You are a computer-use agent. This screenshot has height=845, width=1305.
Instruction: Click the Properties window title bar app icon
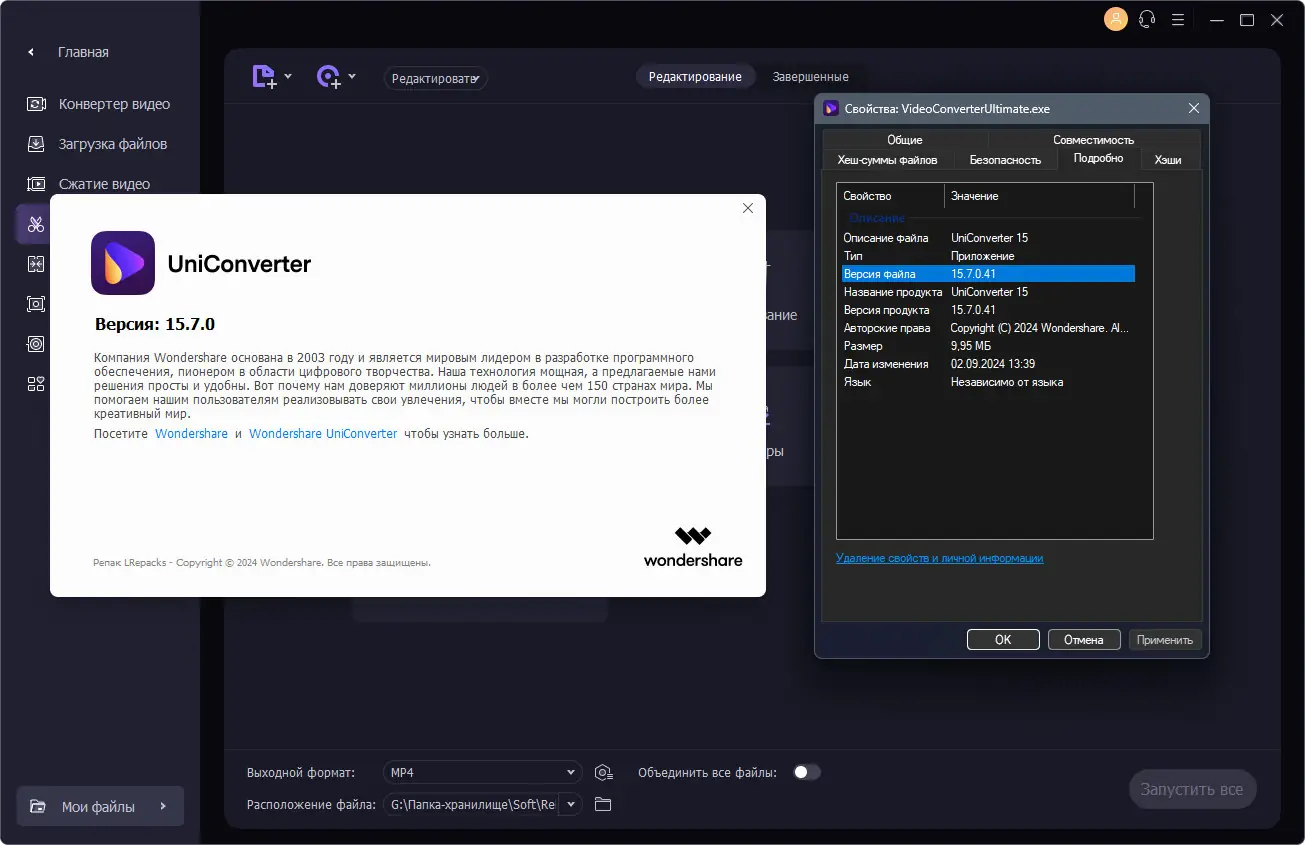(x=830, y=108)
